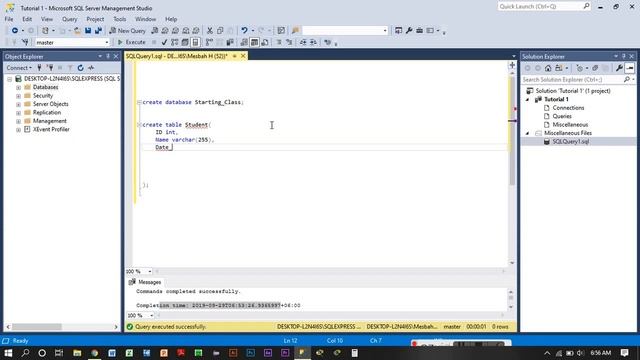Click the taskbar Search icon
The height and width of the screenshot is (360, 640).
25,353
